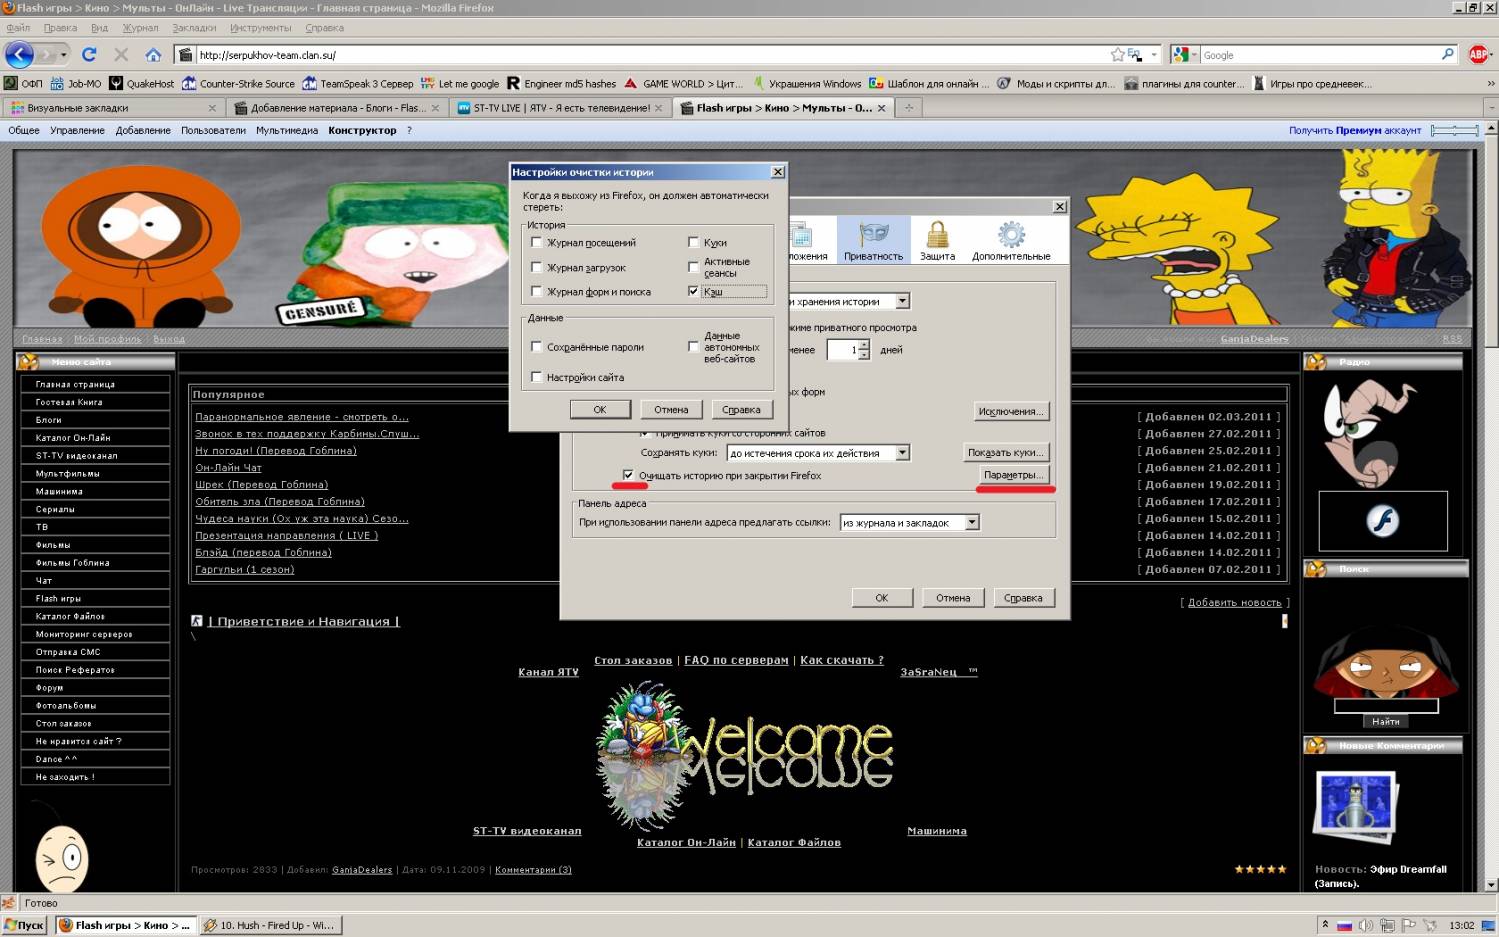Check Сохранённые пароли checkbox
The image size is (1499, 937).
pos(537,347)
